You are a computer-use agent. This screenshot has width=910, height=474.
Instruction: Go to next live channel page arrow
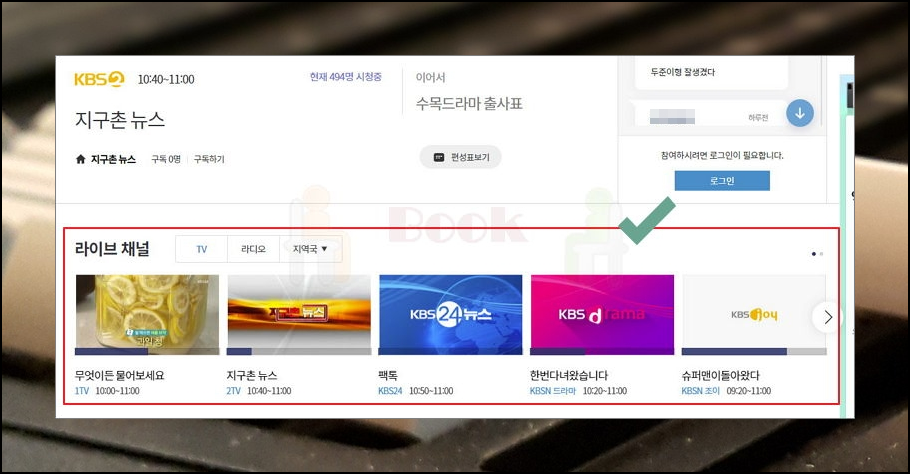coord(828,317)
